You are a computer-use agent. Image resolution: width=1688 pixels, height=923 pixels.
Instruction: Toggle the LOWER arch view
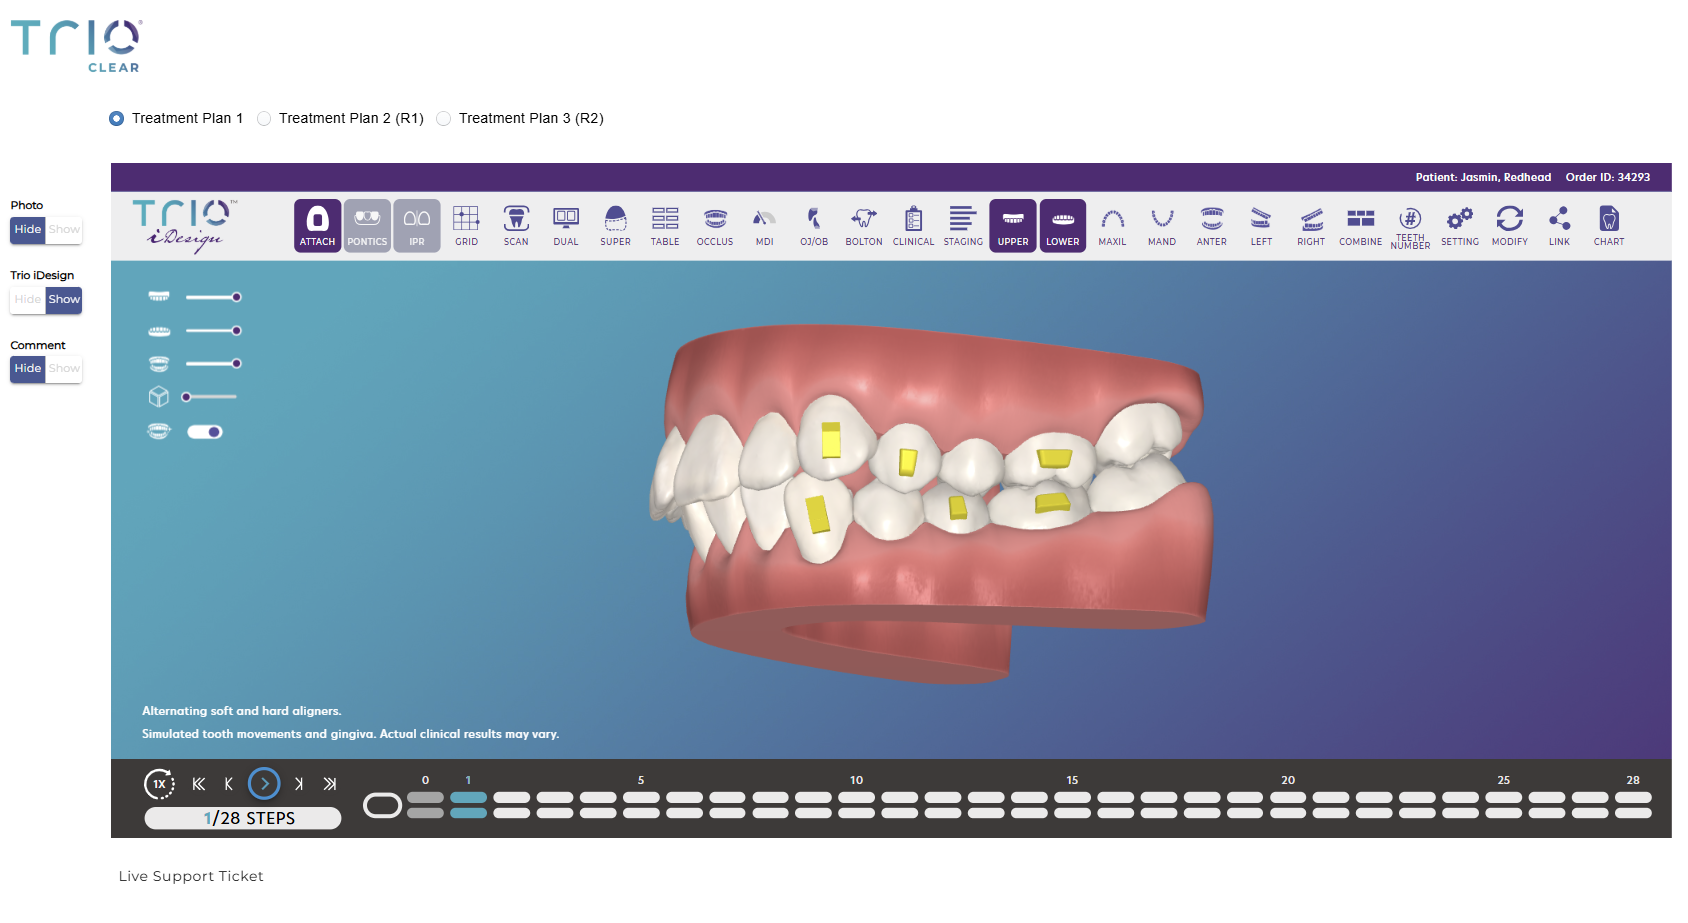(1062, 225)
